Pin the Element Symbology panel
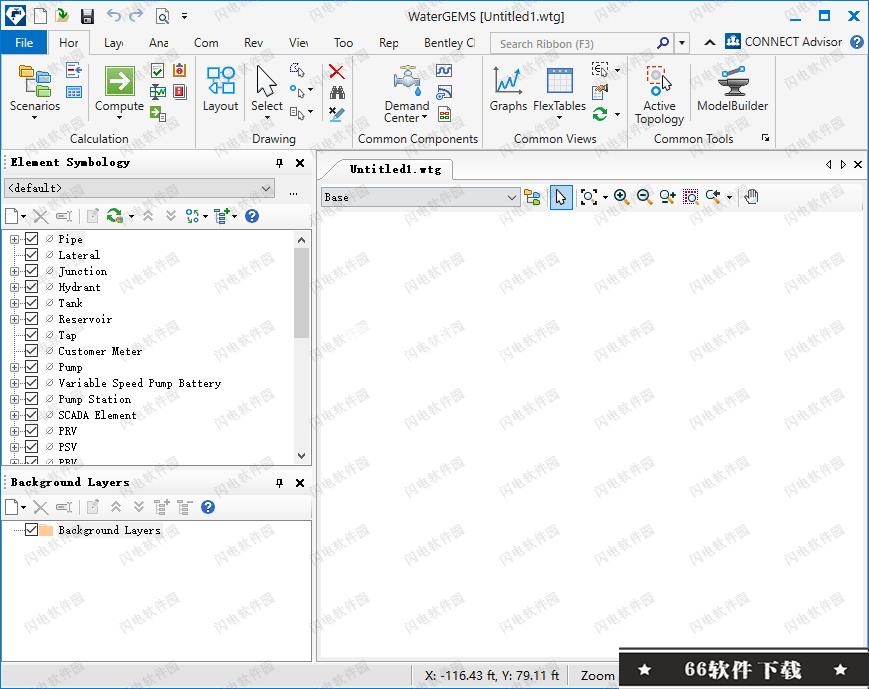869x689 pixels. coord(279,162)
